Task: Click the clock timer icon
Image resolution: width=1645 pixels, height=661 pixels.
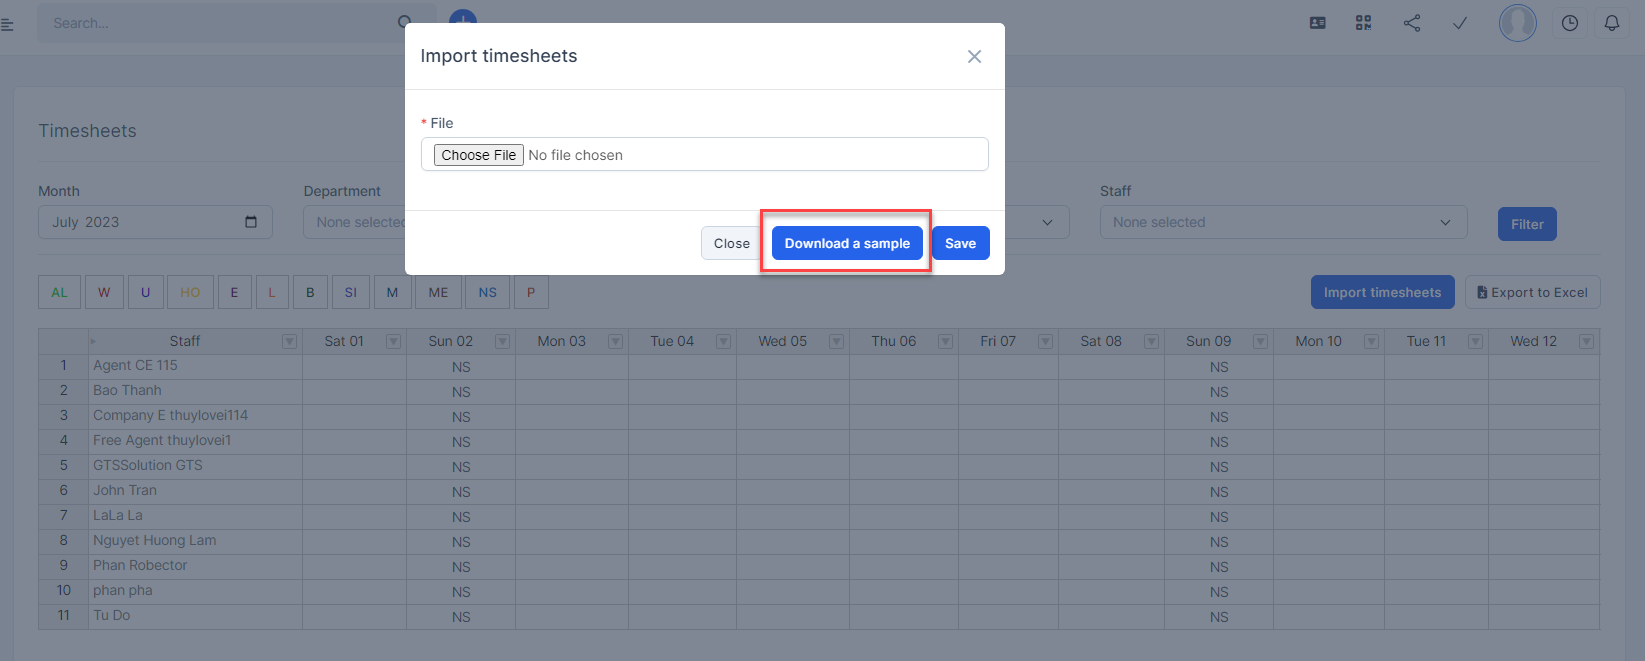Action: point(1569,23)
